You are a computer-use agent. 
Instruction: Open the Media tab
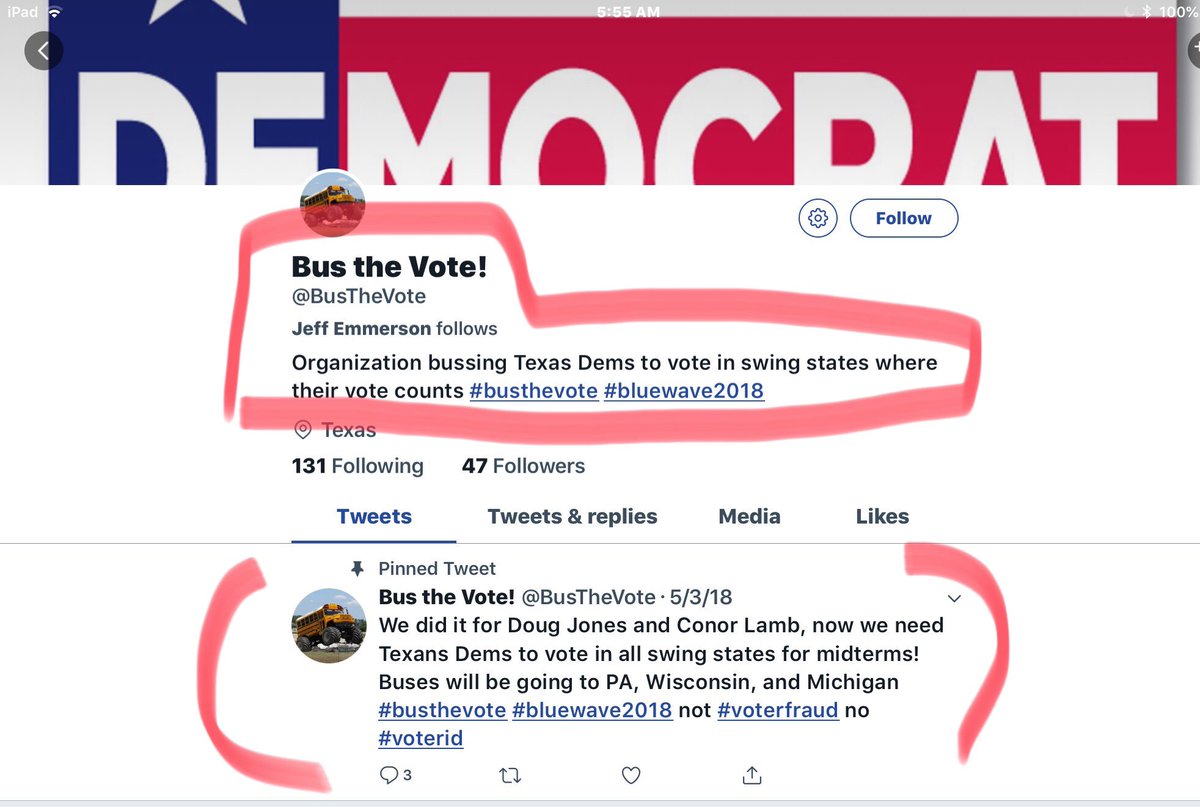[x=750, y=517]
